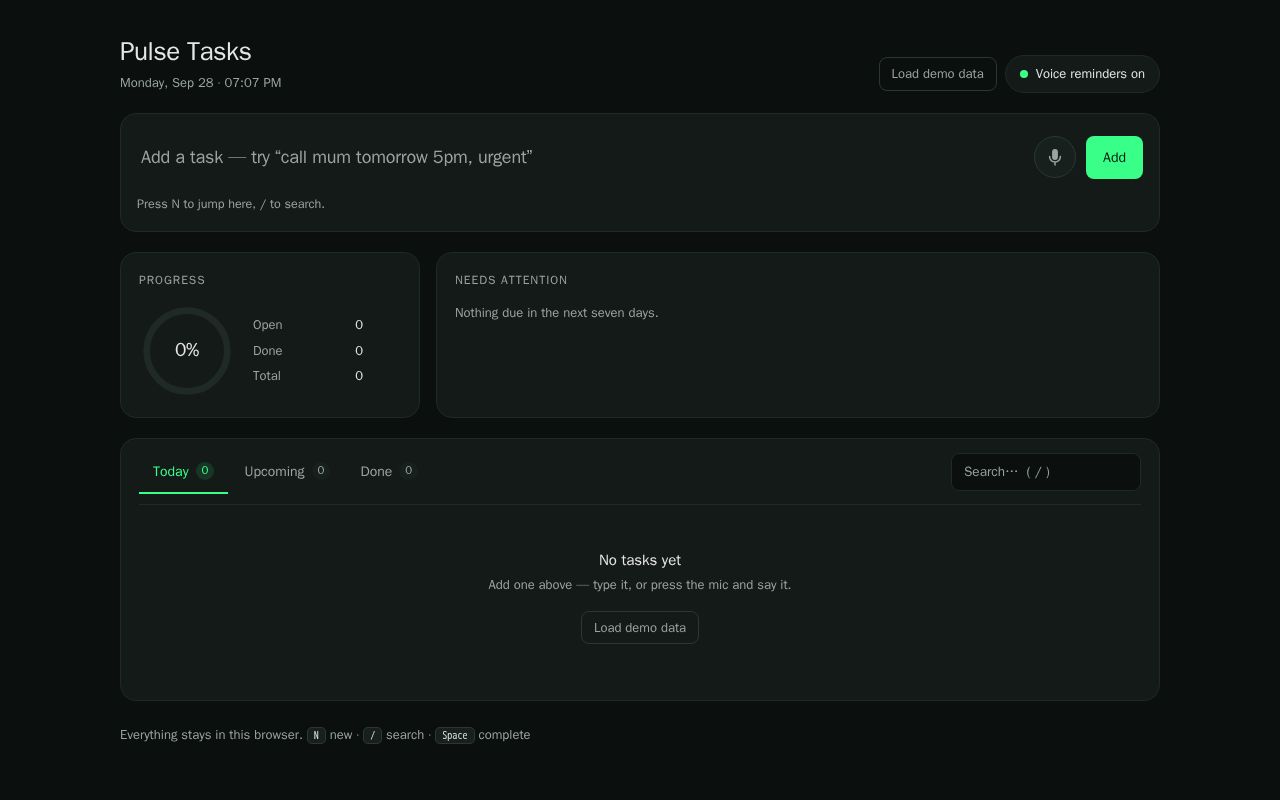This screenshot has width=1280, height=800.
Task: Click the Progress heading
Action: (172, 280)
